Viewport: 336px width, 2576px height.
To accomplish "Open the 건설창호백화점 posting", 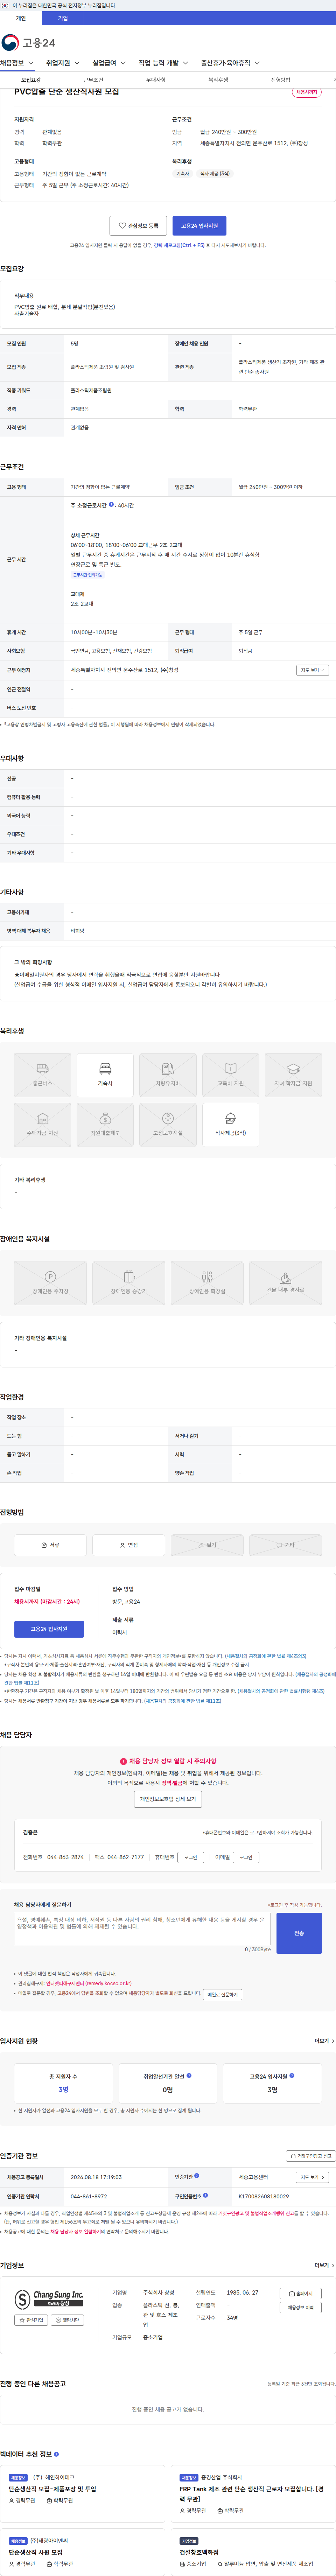I will [199, 2552].
